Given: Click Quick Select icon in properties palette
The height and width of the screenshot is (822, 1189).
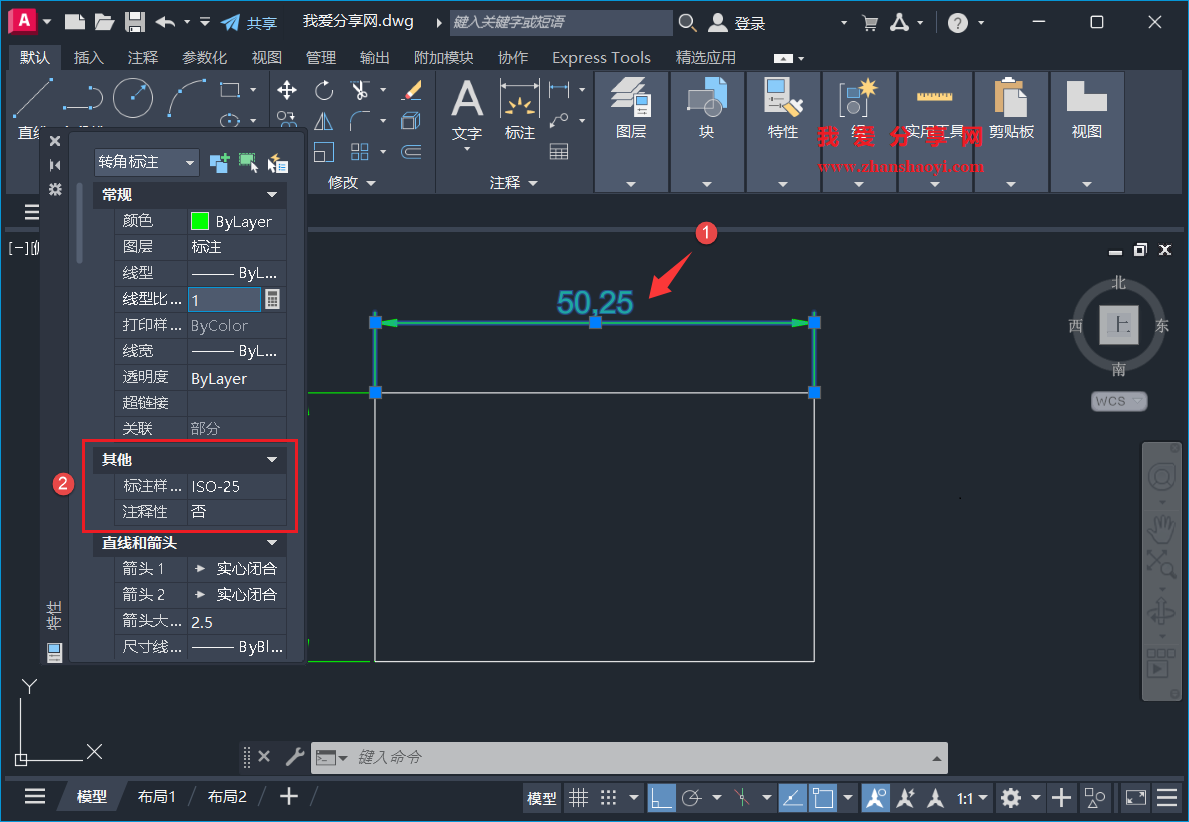Looking at the screenshot, I should [x=278, y=162].
